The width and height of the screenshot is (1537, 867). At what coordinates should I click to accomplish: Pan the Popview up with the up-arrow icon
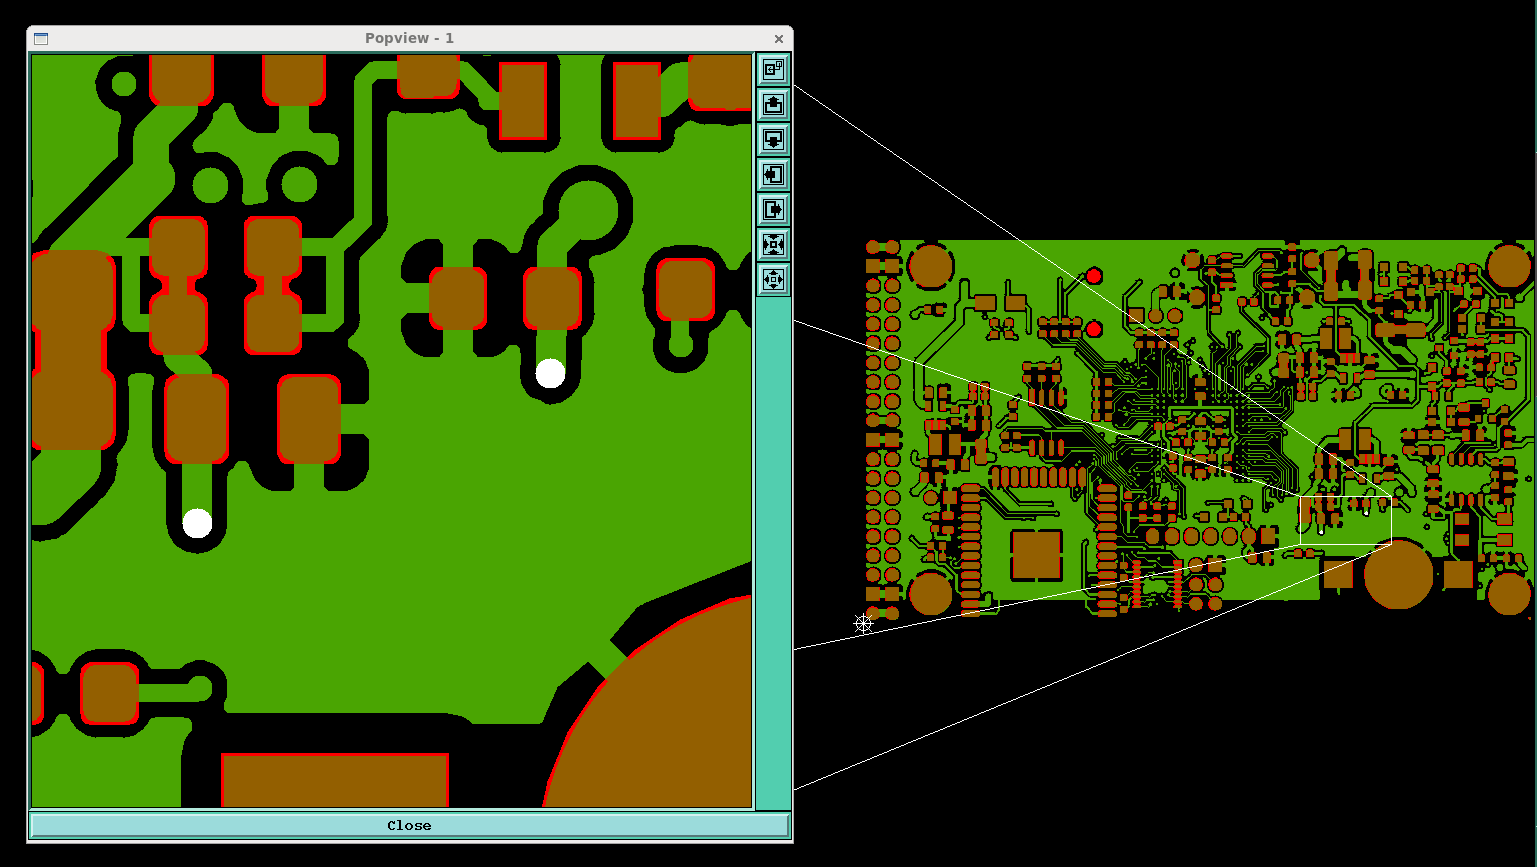tap(773, 104)
